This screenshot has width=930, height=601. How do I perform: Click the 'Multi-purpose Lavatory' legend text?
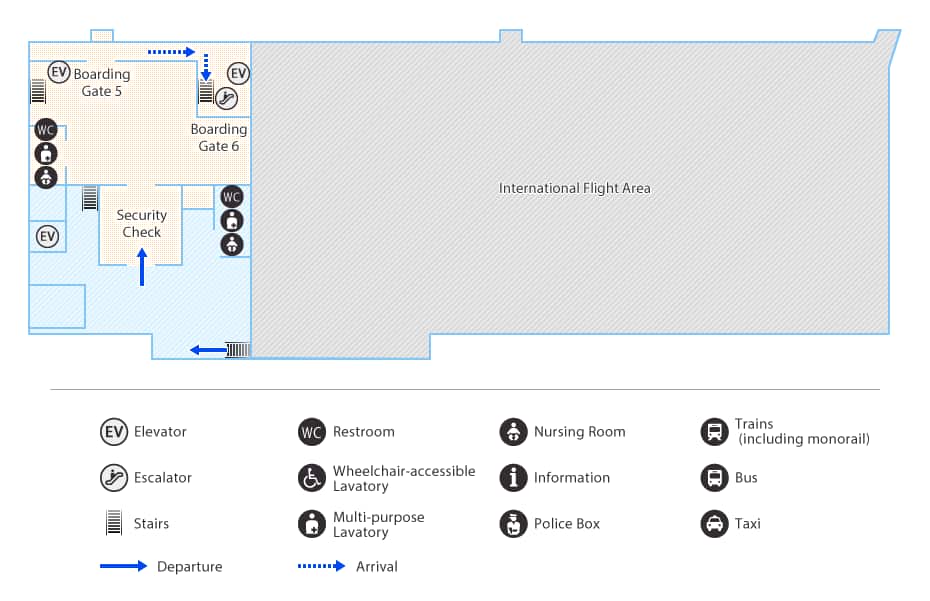[378, 524]
